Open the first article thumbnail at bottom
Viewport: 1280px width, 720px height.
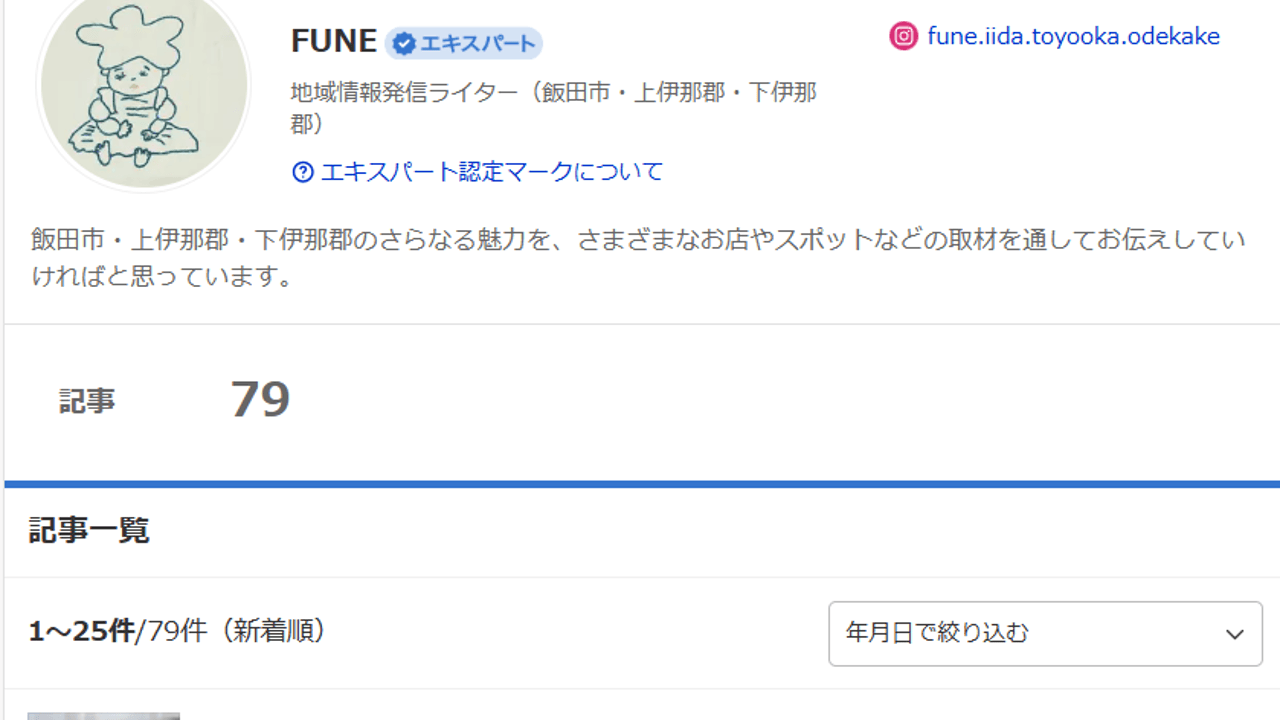pos(103,715)
